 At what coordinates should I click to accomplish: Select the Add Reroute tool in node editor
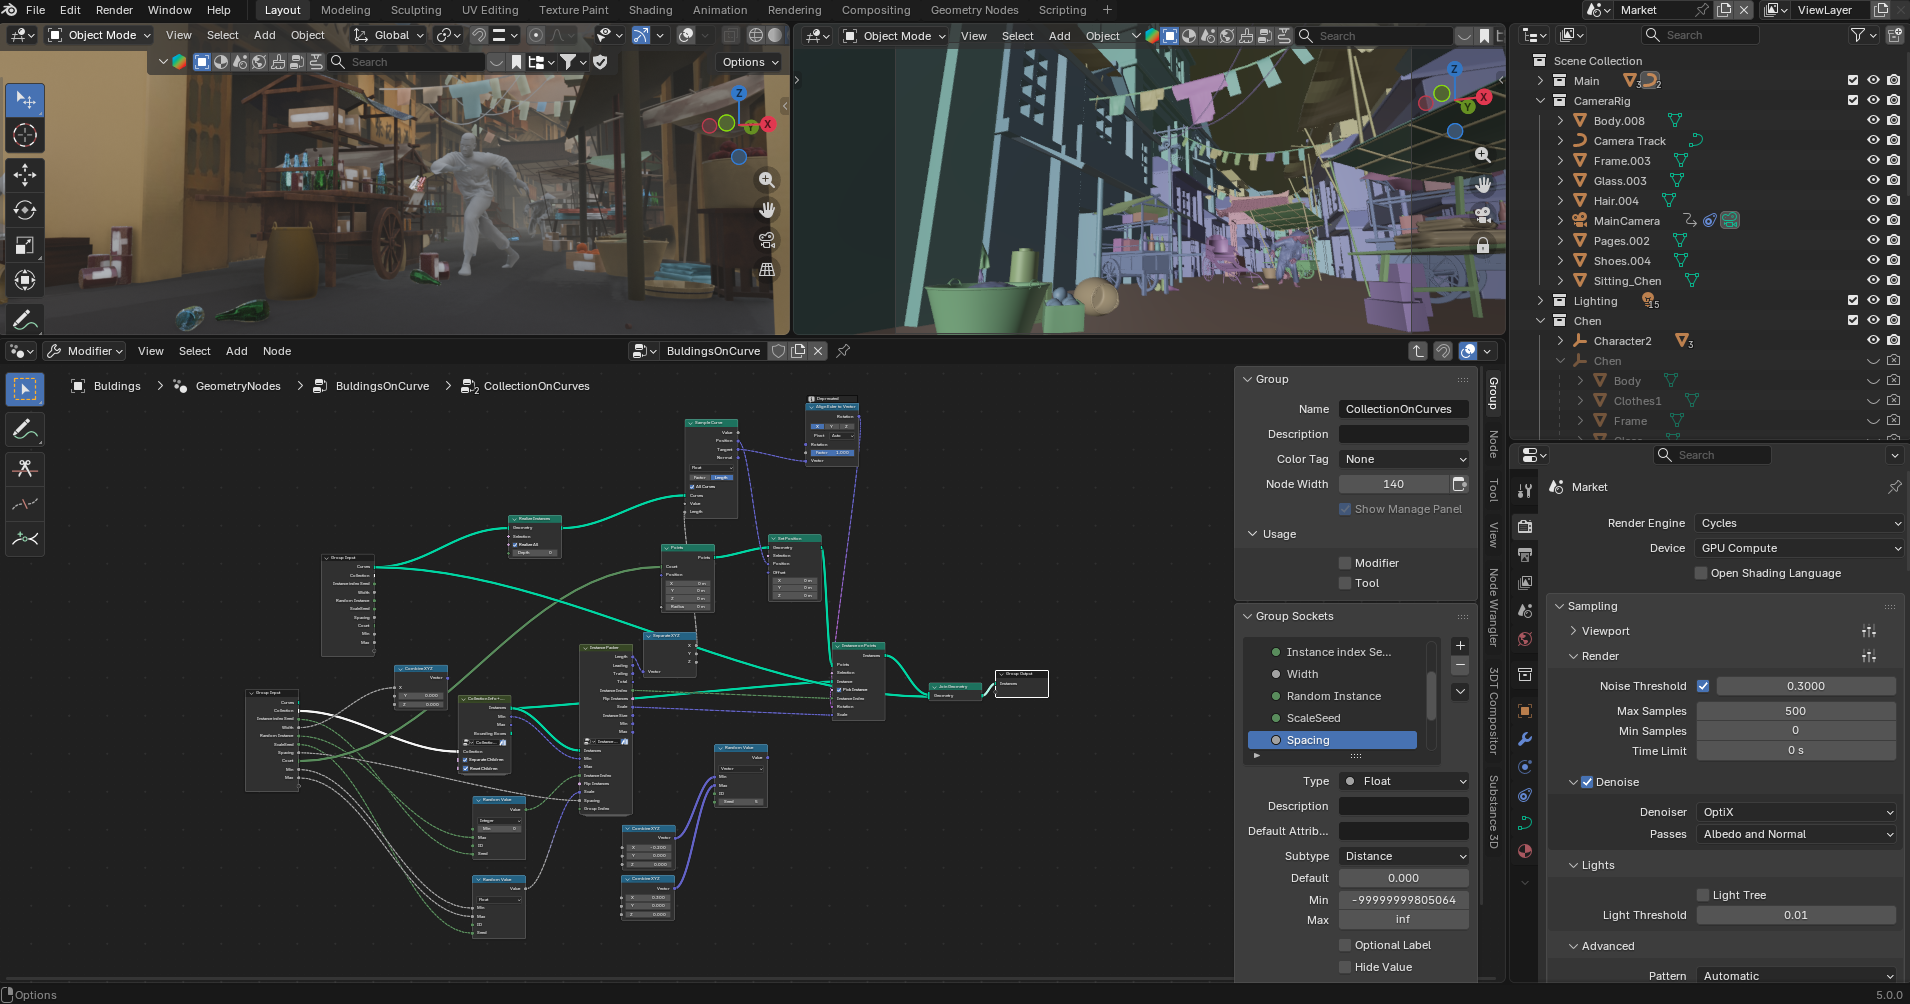25,539
